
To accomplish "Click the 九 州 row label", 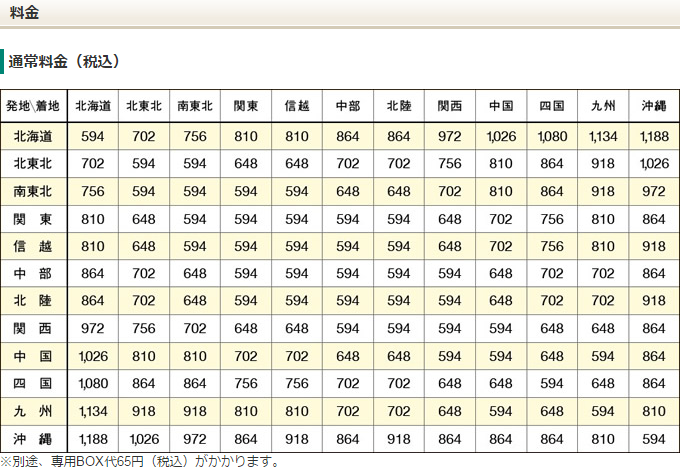I will (x=33, y=411).
